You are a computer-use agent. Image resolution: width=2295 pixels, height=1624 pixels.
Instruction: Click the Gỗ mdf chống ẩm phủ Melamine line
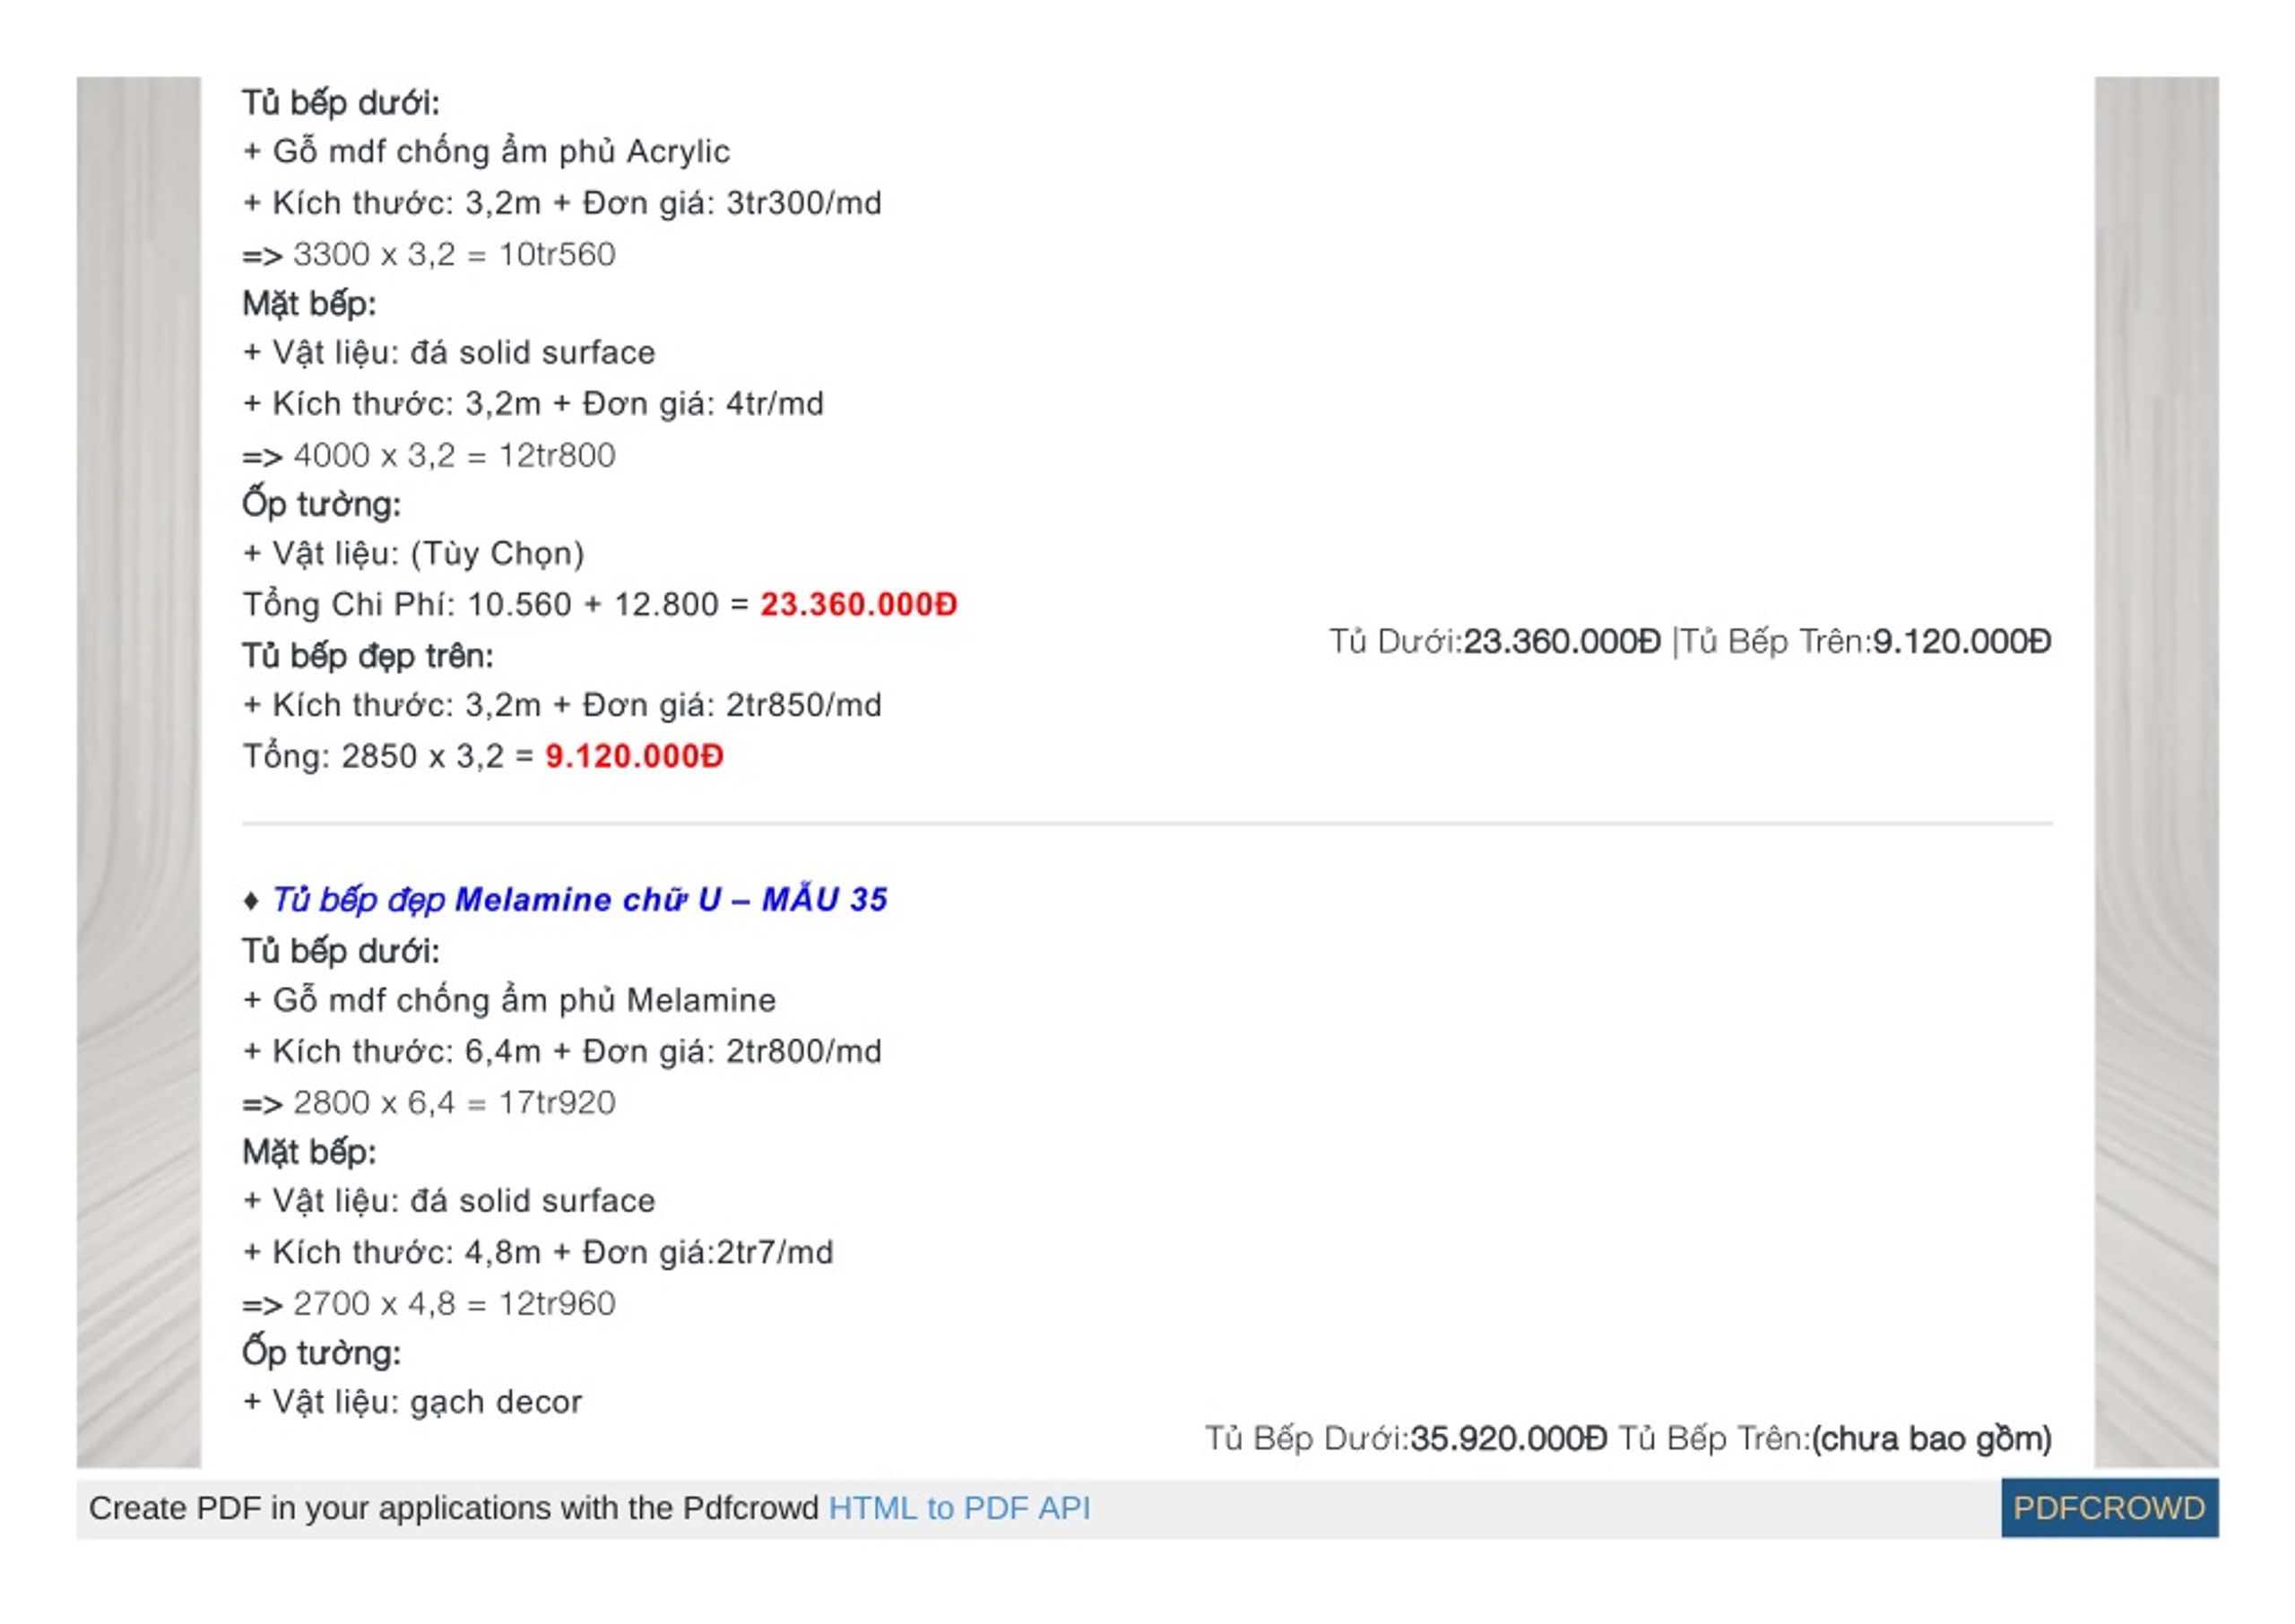click(x=509, y=1000)
